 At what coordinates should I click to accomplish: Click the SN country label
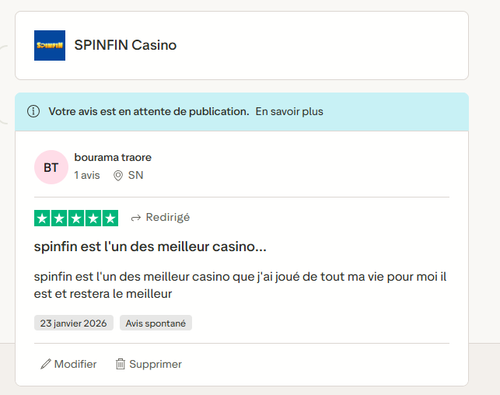pyautogui.click(x=136, y=175)
